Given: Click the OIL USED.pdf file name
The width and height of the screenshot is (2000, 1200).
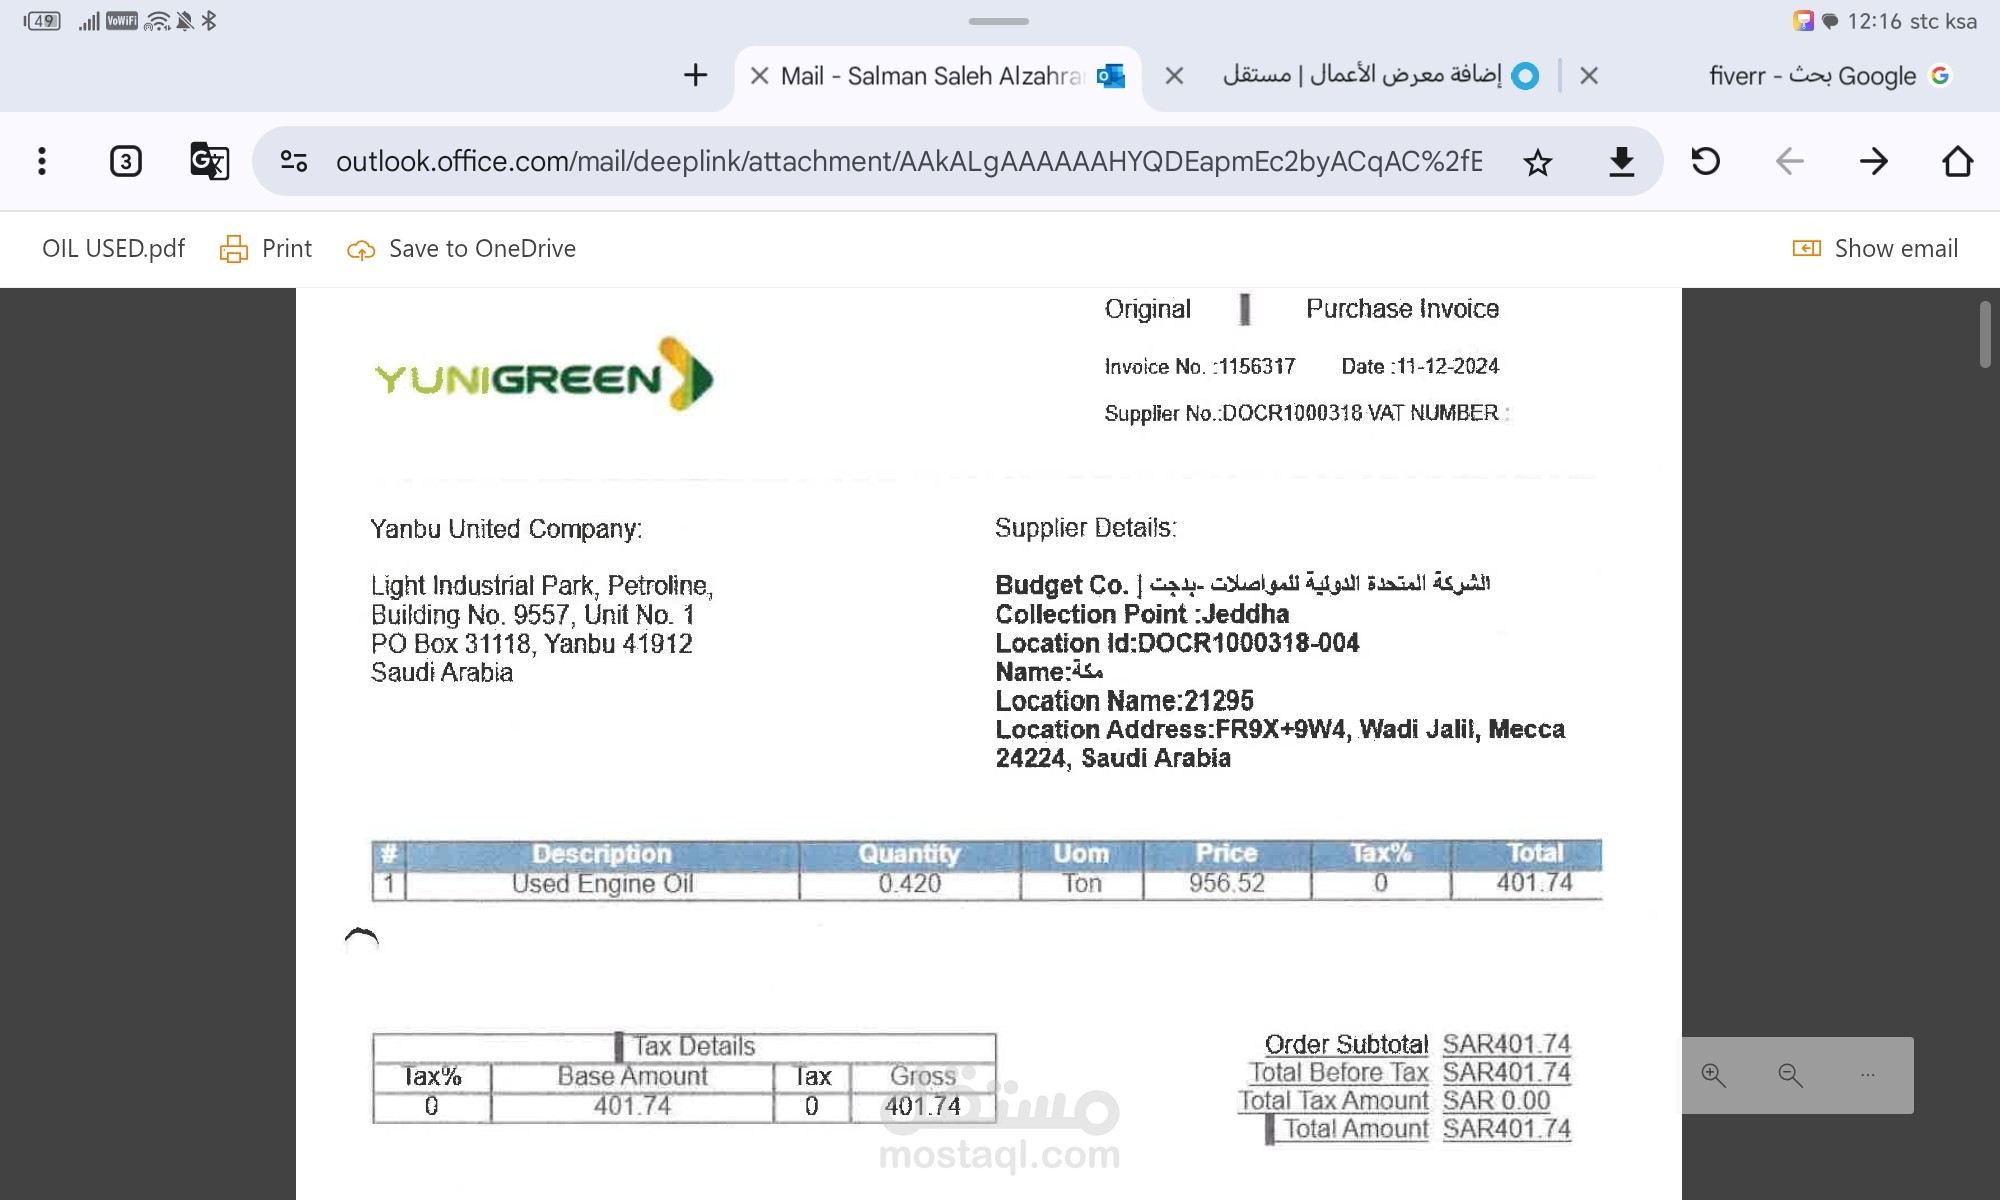Looking at the screenshot, I should point(113,249).
